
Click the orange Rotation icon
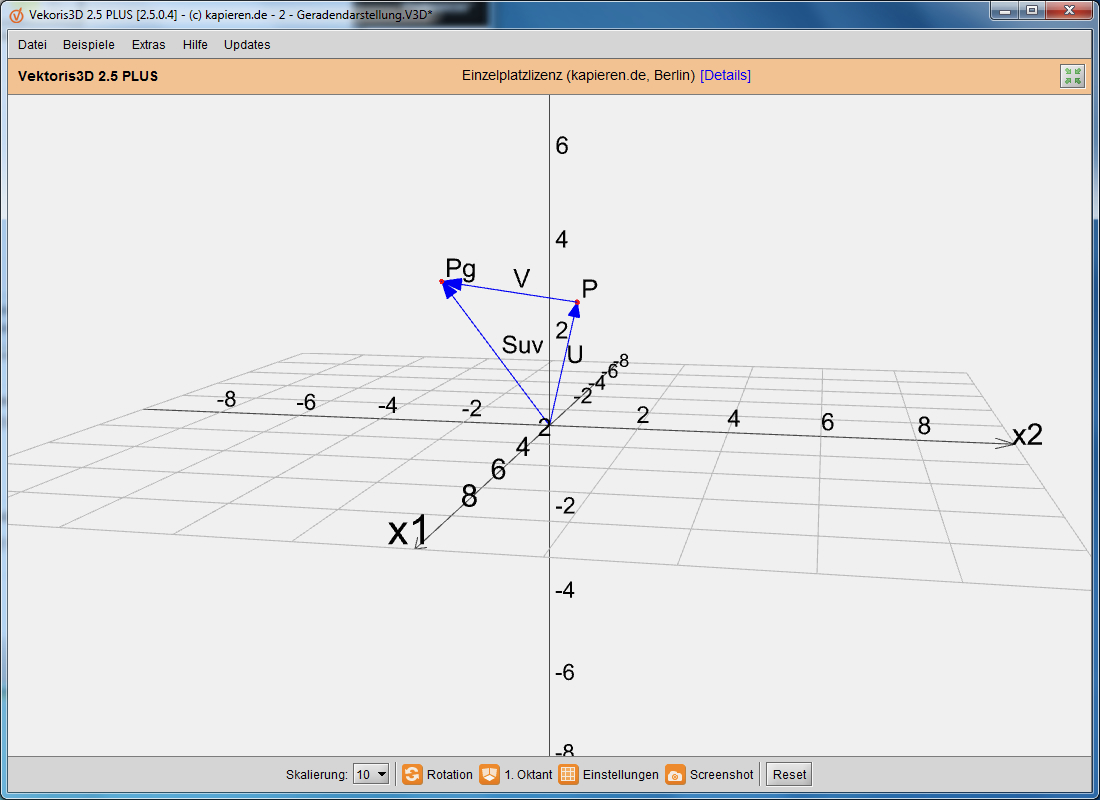[412, 774]
